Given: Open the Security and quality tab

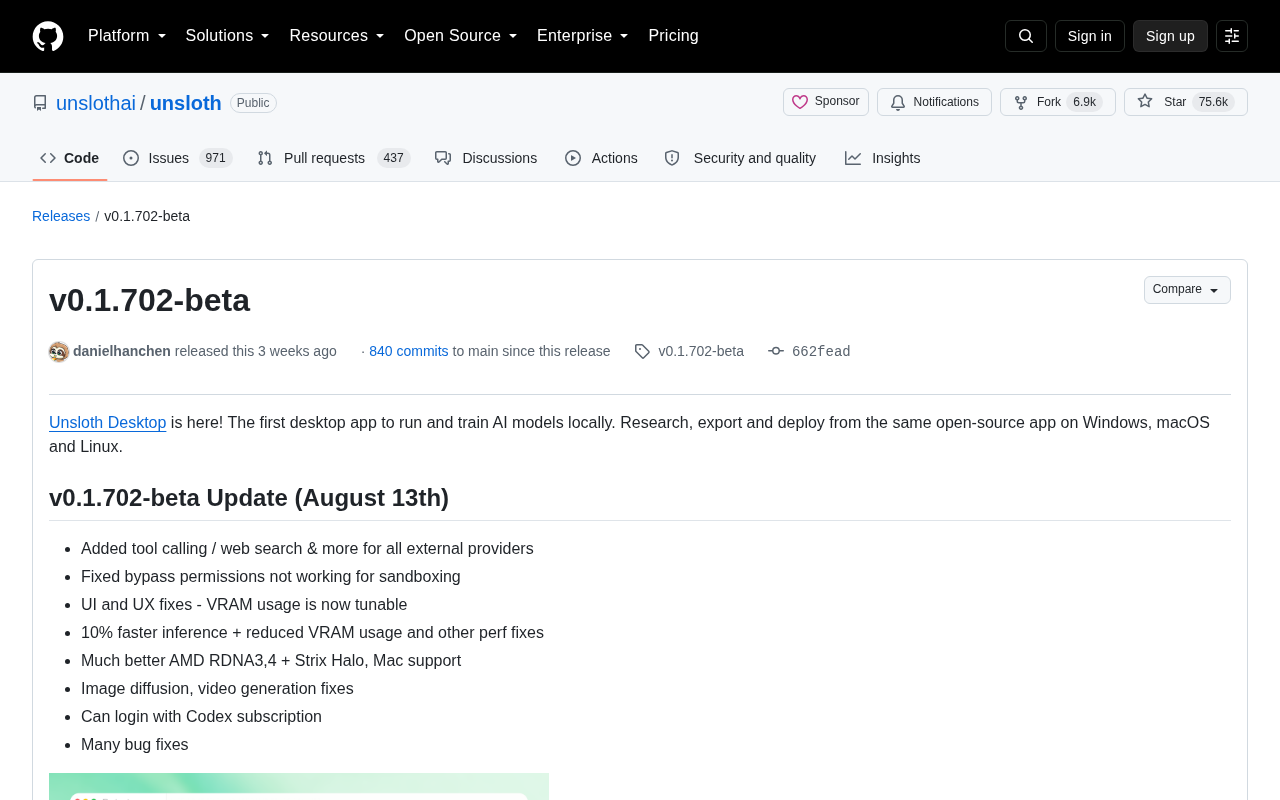Looking at the screenshot, I should (740, 158).
